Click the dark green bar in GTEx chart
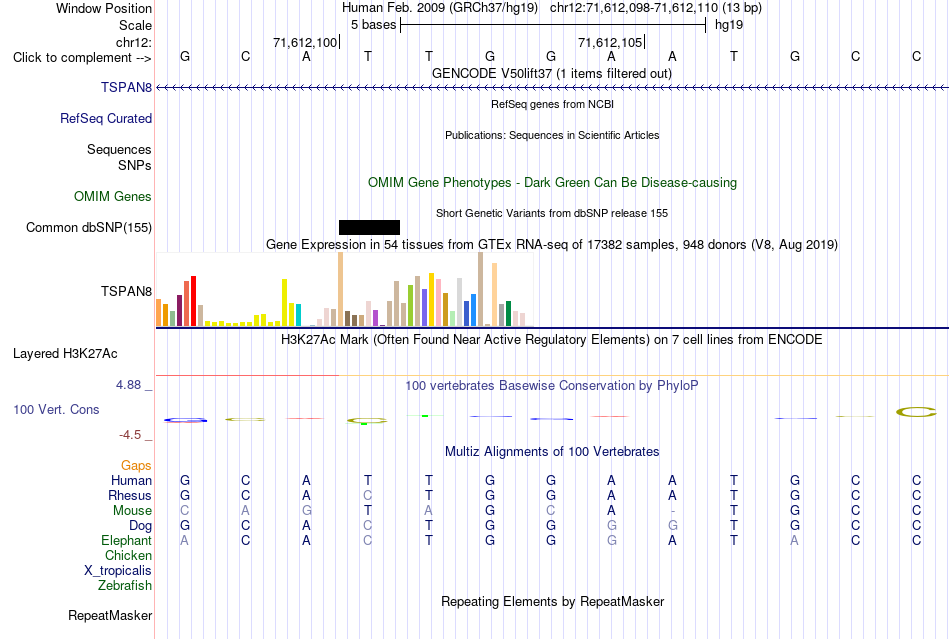The image size is (950, 639). click(508, 313)
